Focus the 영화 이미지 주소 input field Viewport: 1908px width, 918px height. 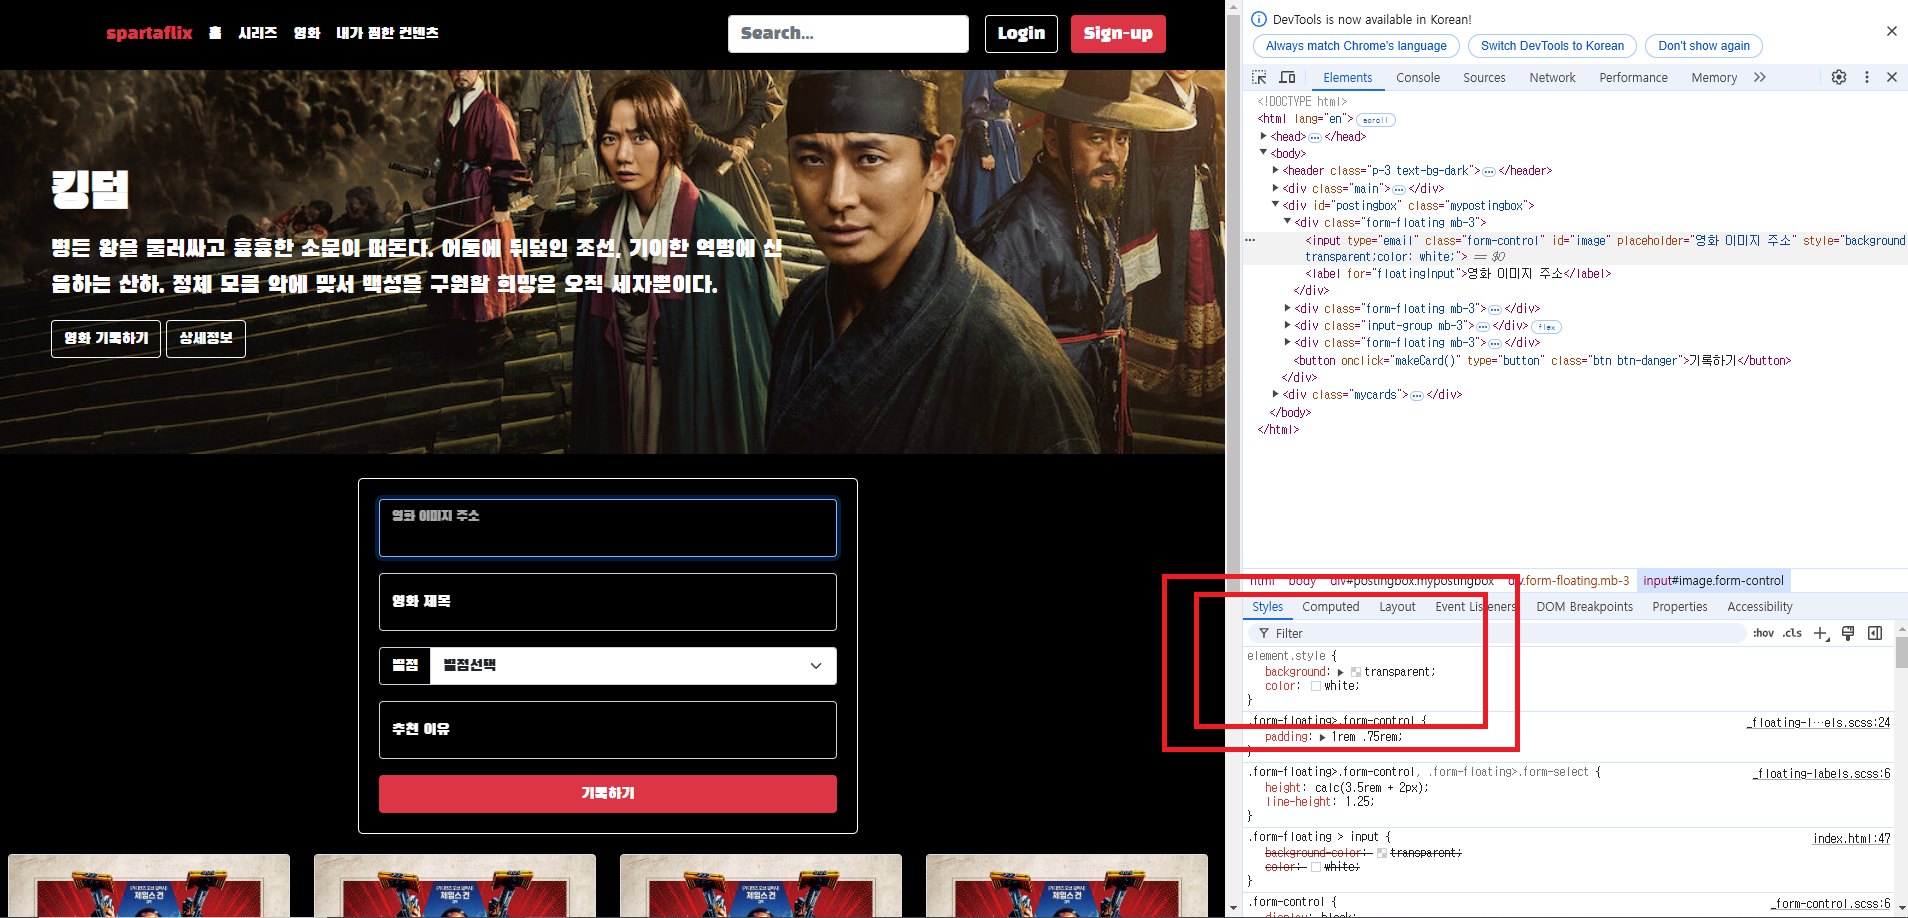coord(608,528)
